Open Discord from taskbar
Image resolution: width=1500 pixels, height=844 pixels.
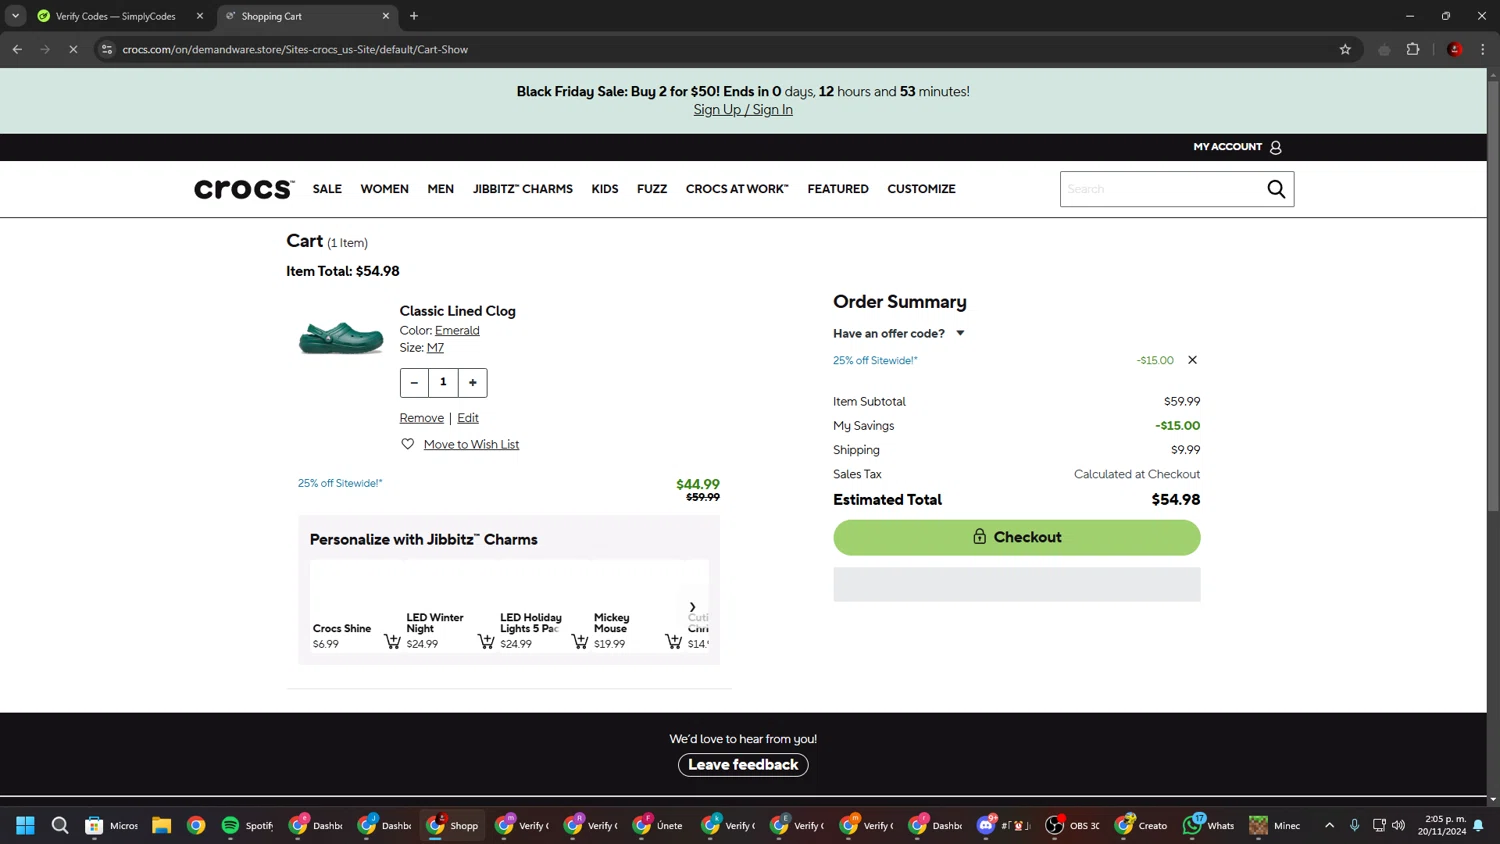pos(1003,825)
